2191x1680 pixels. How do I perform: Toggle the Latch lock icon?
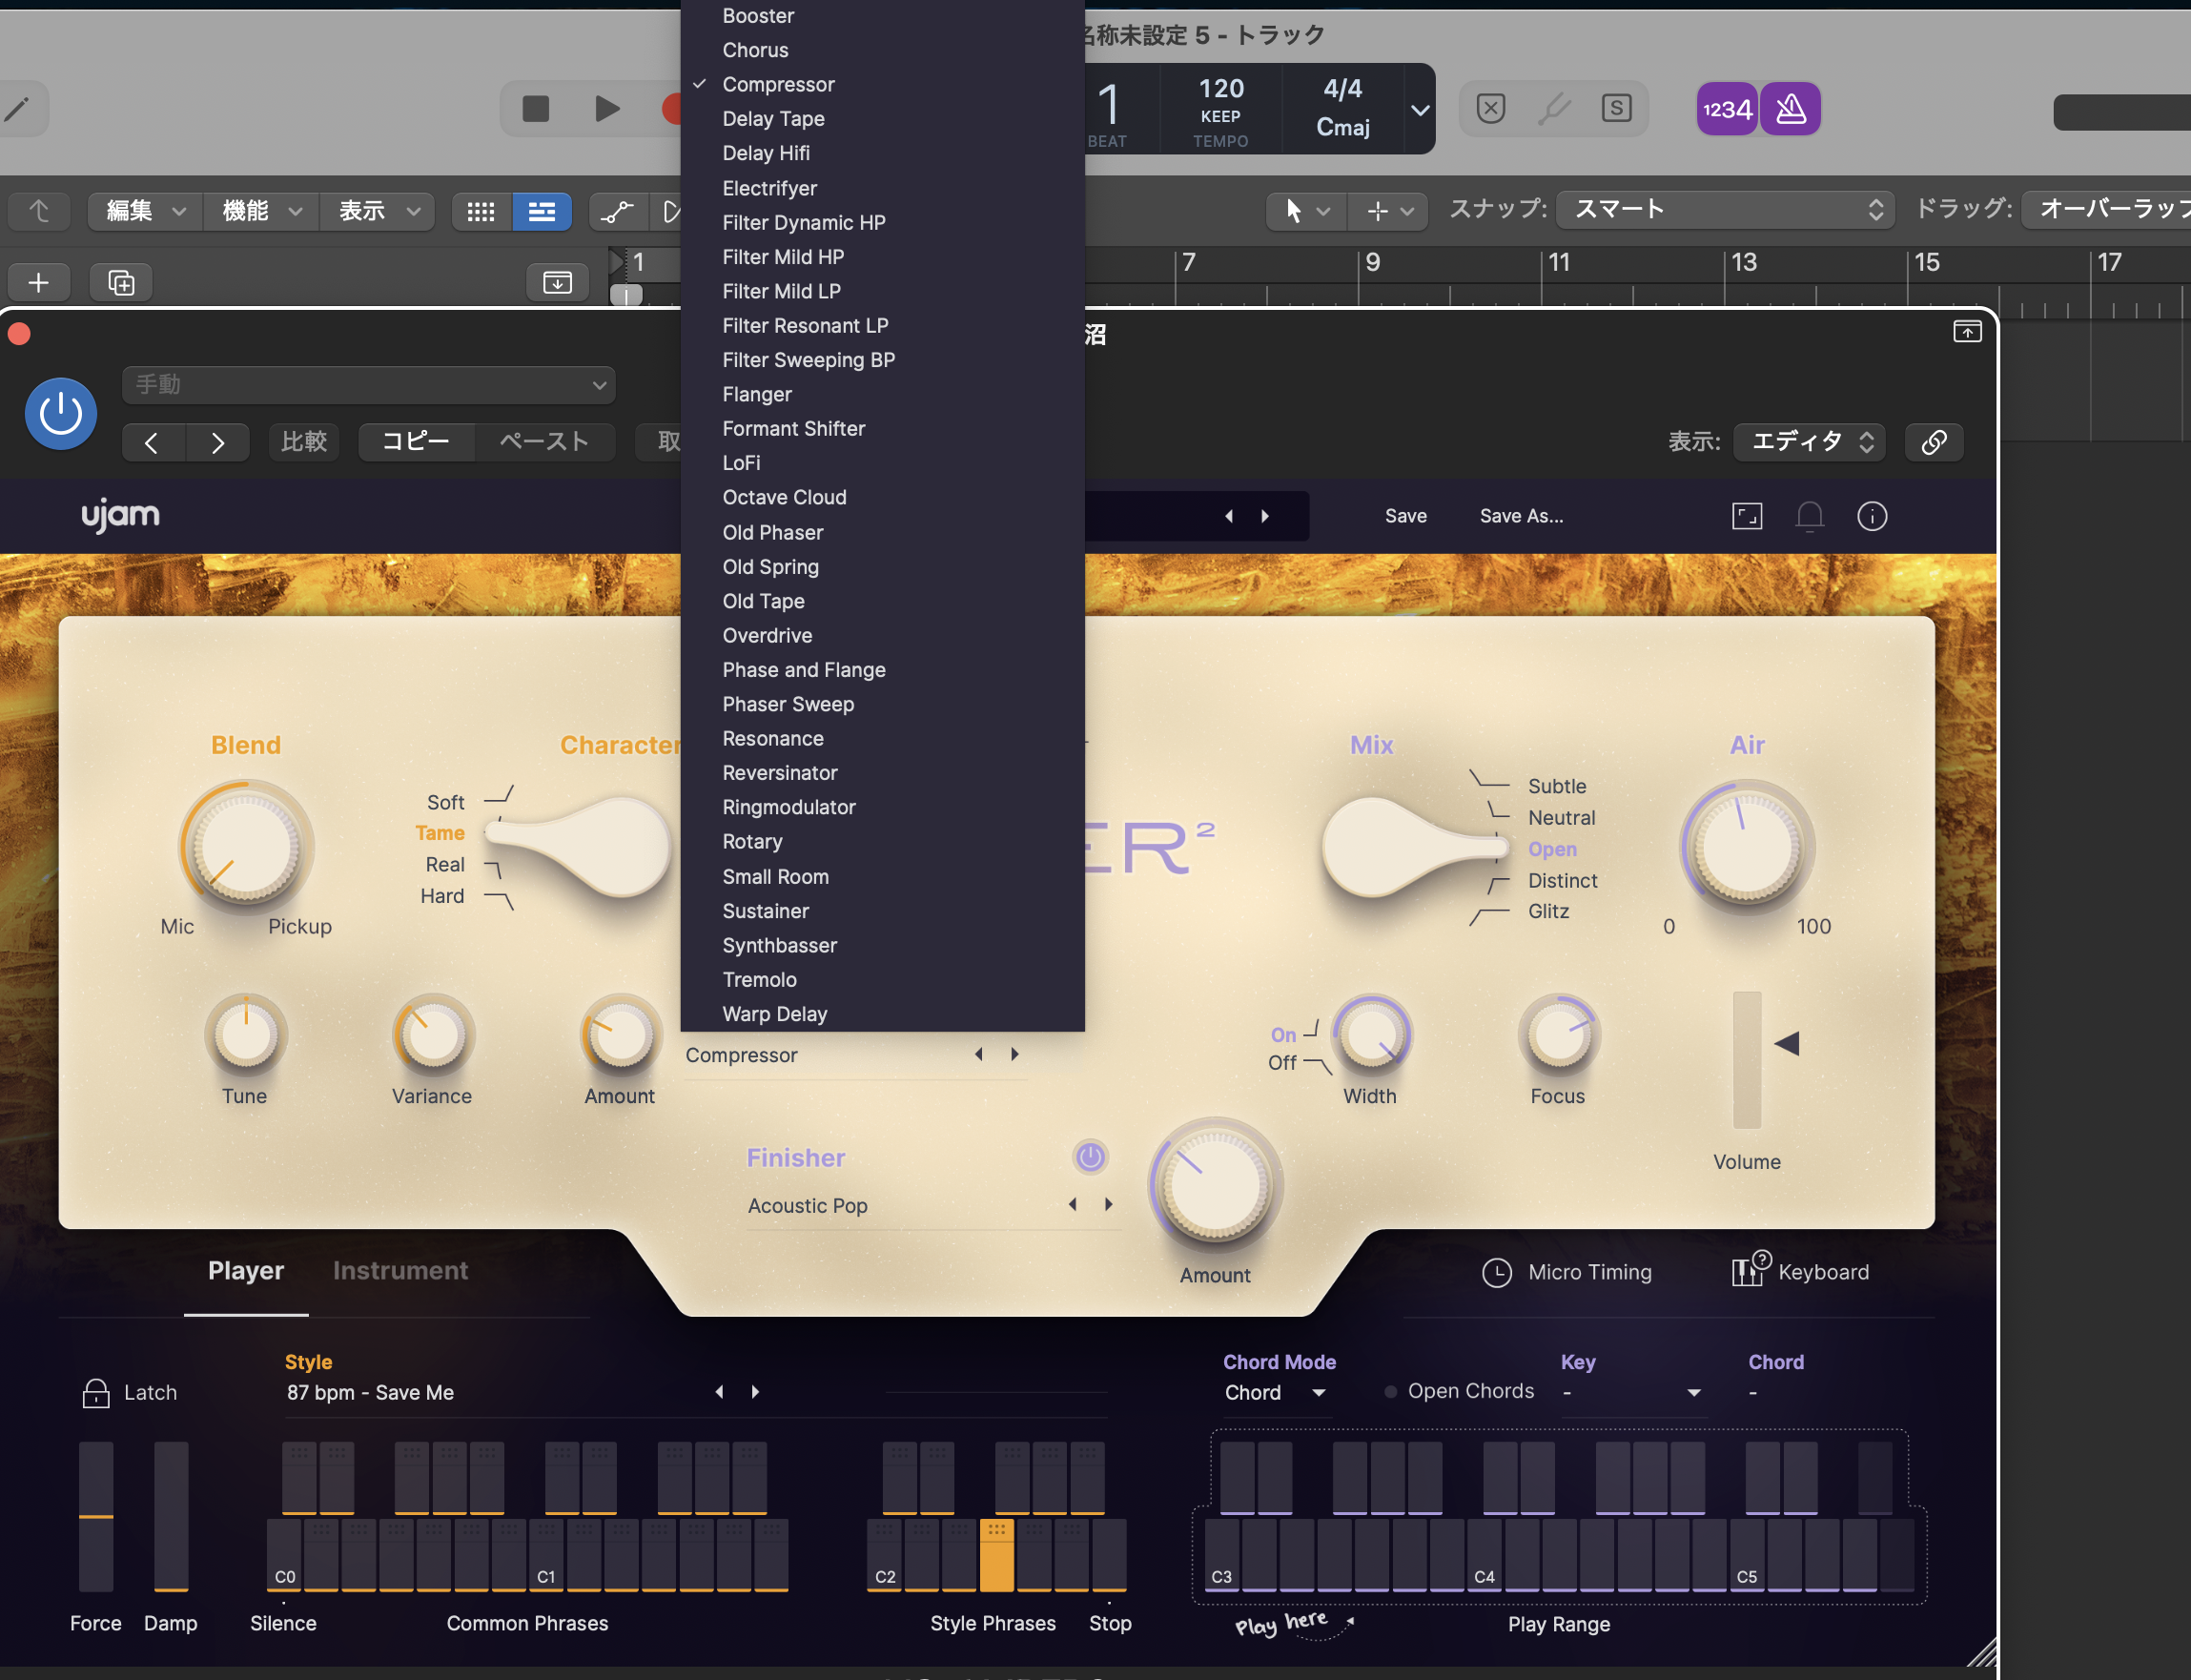click(x=96, y=1393)
